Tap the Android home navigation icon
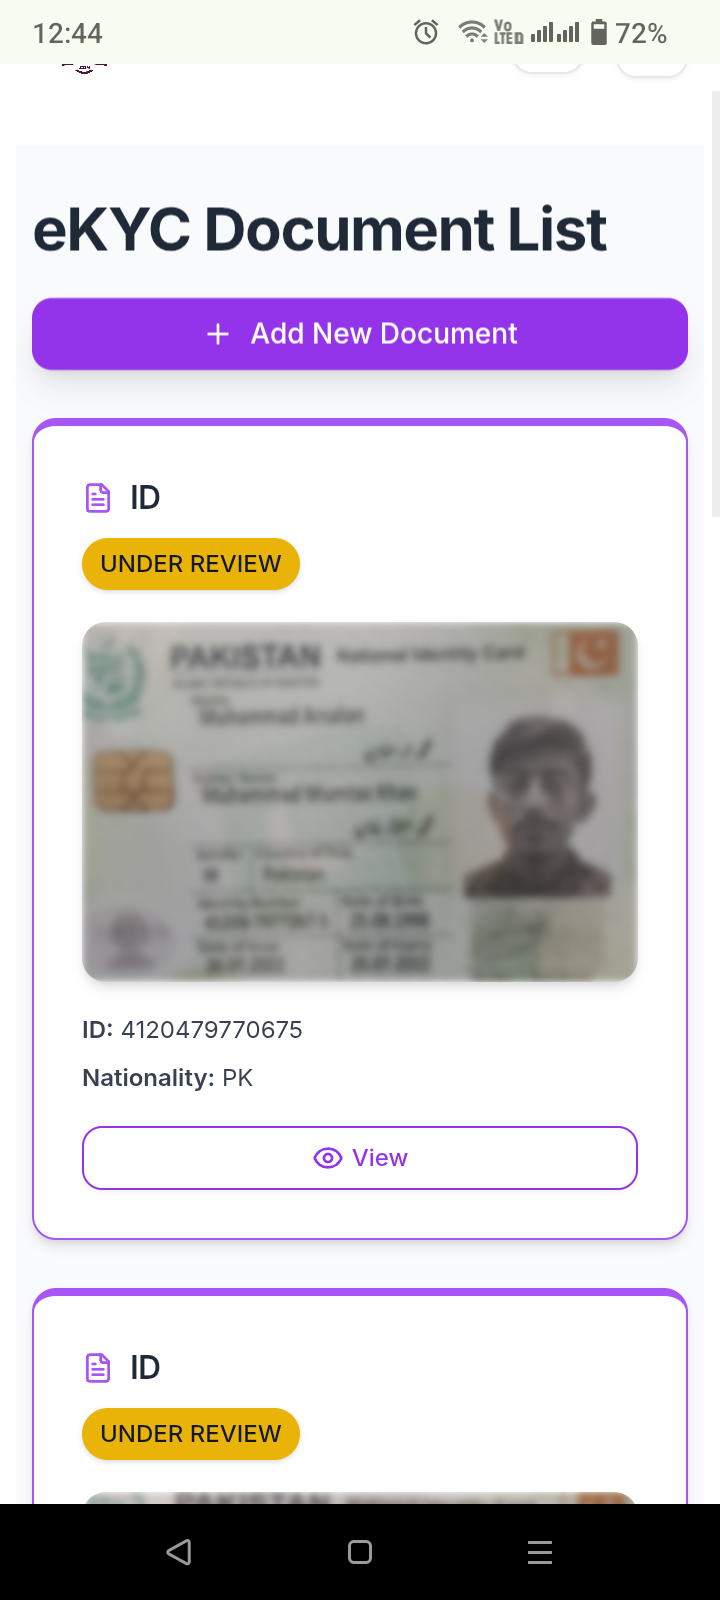The height and width of the screenshot is (1600, 720). click(360, 1552)
